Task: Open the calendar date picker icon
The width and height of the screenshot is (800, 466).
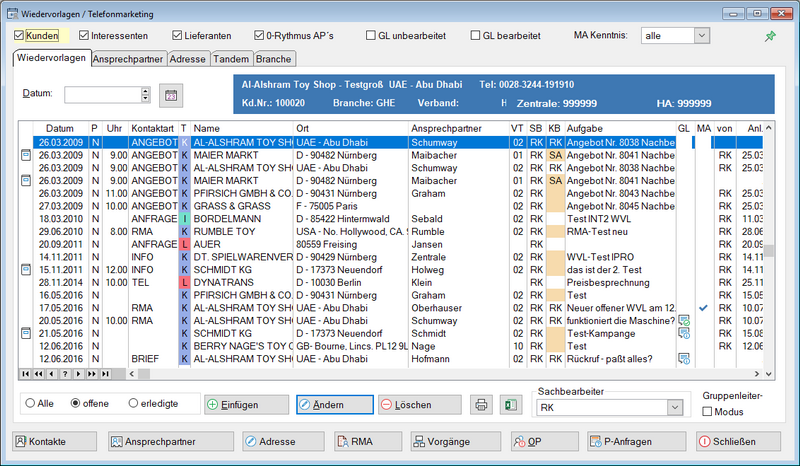Action: (171, 95)
